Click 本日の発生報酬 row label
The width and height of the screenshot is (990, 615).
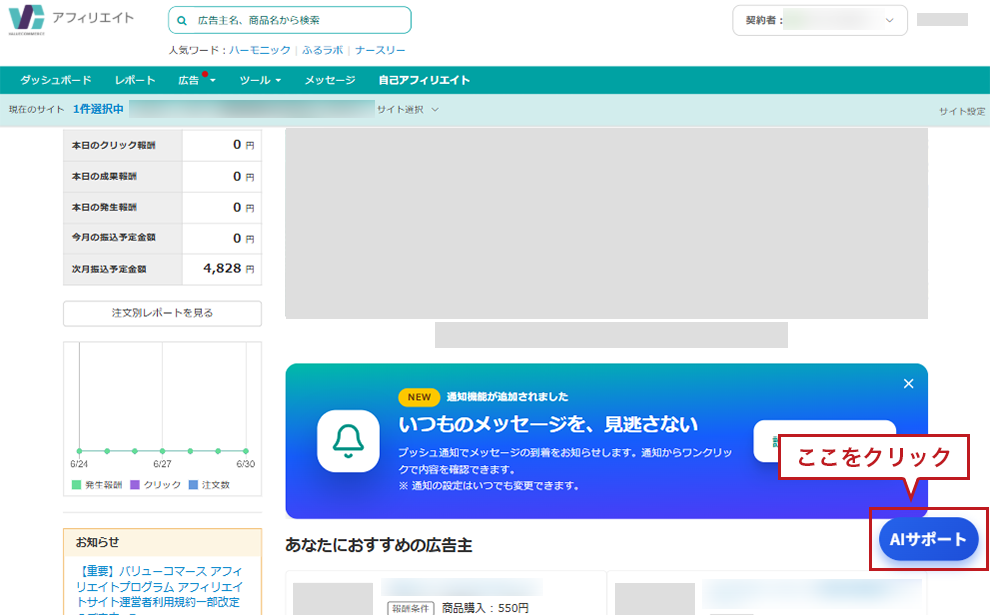[104, 207]
